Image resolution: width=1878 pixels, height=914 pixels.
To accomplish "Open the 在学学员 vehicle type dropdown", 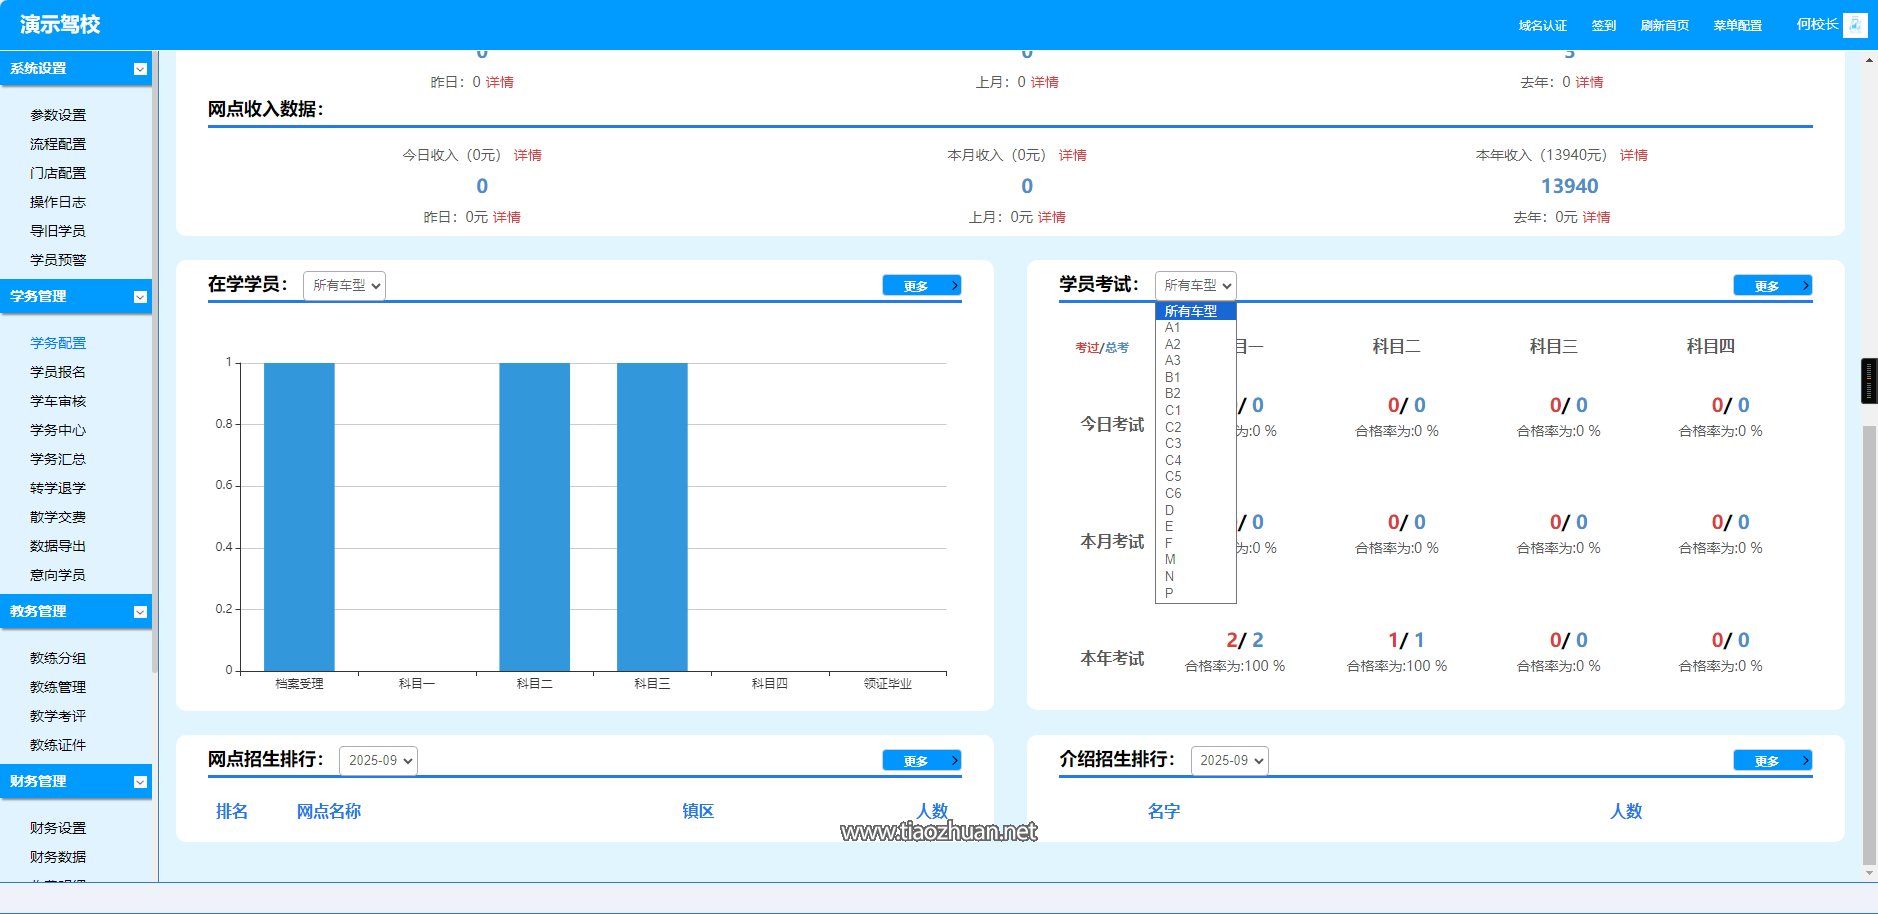I will pyautogui.click(x=344, y=285).
